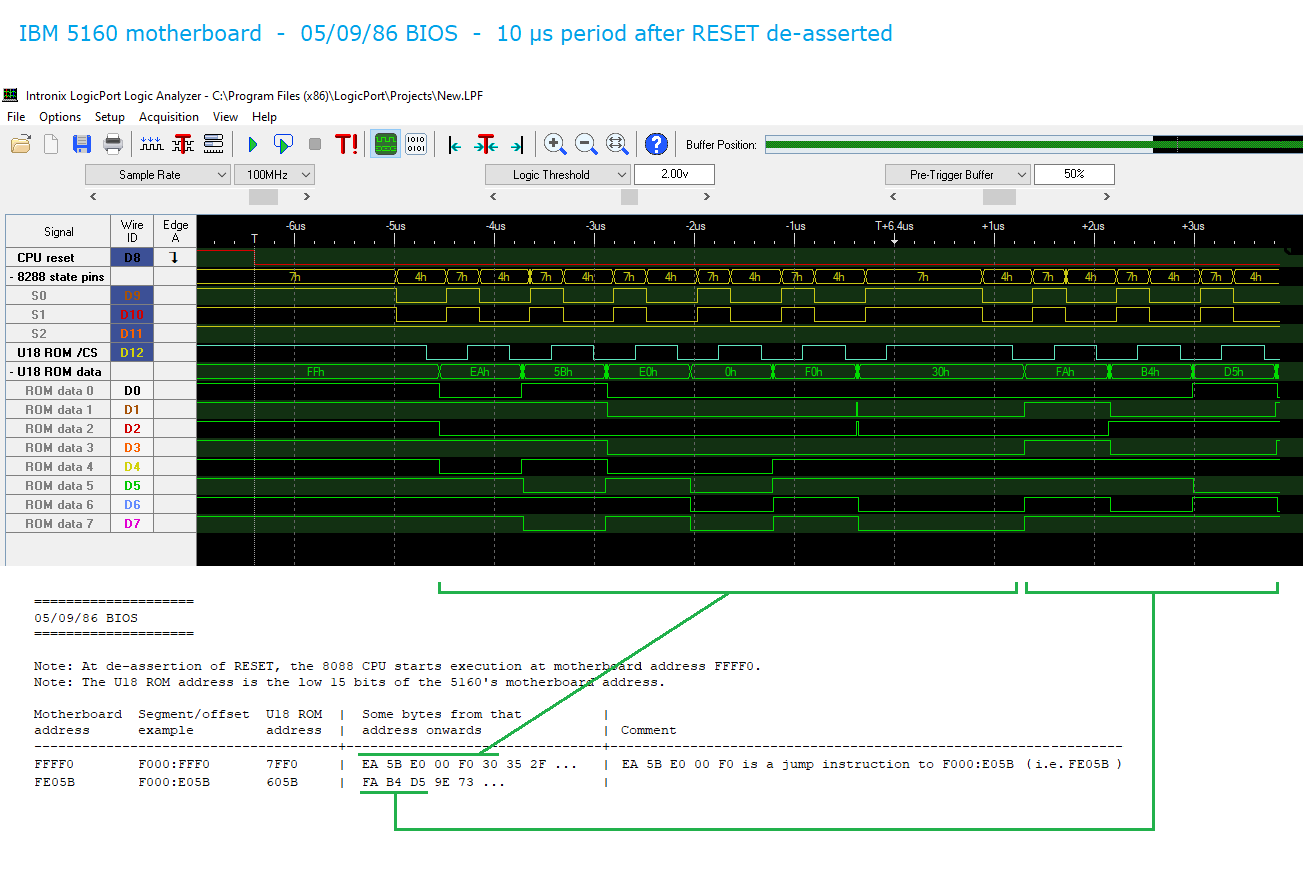Open the Setup menu
The image size is (1305, 881).
coord(110,117)
